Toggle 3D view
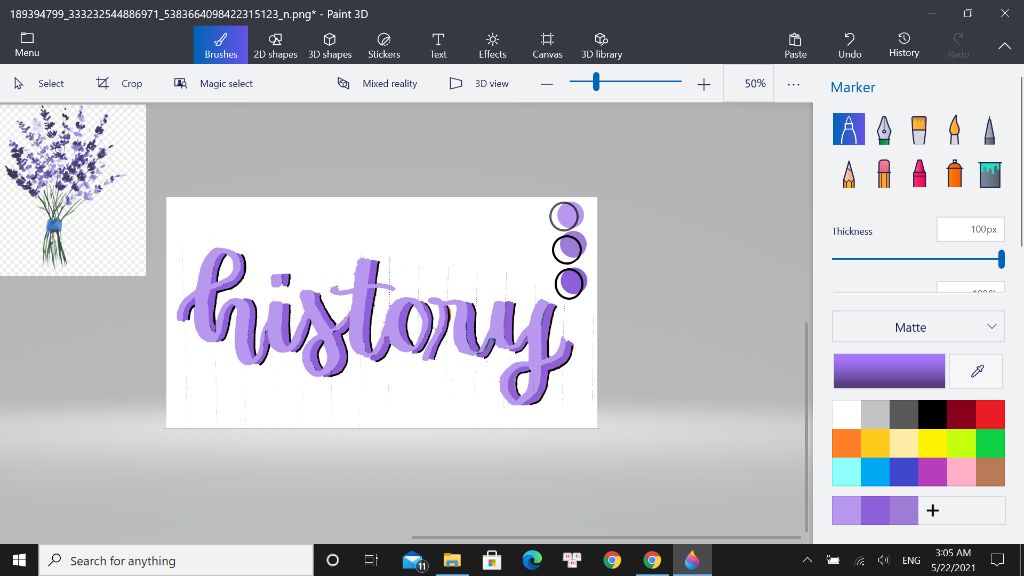The width and height of the screenshot is (1024, 576). coord(479,84)
